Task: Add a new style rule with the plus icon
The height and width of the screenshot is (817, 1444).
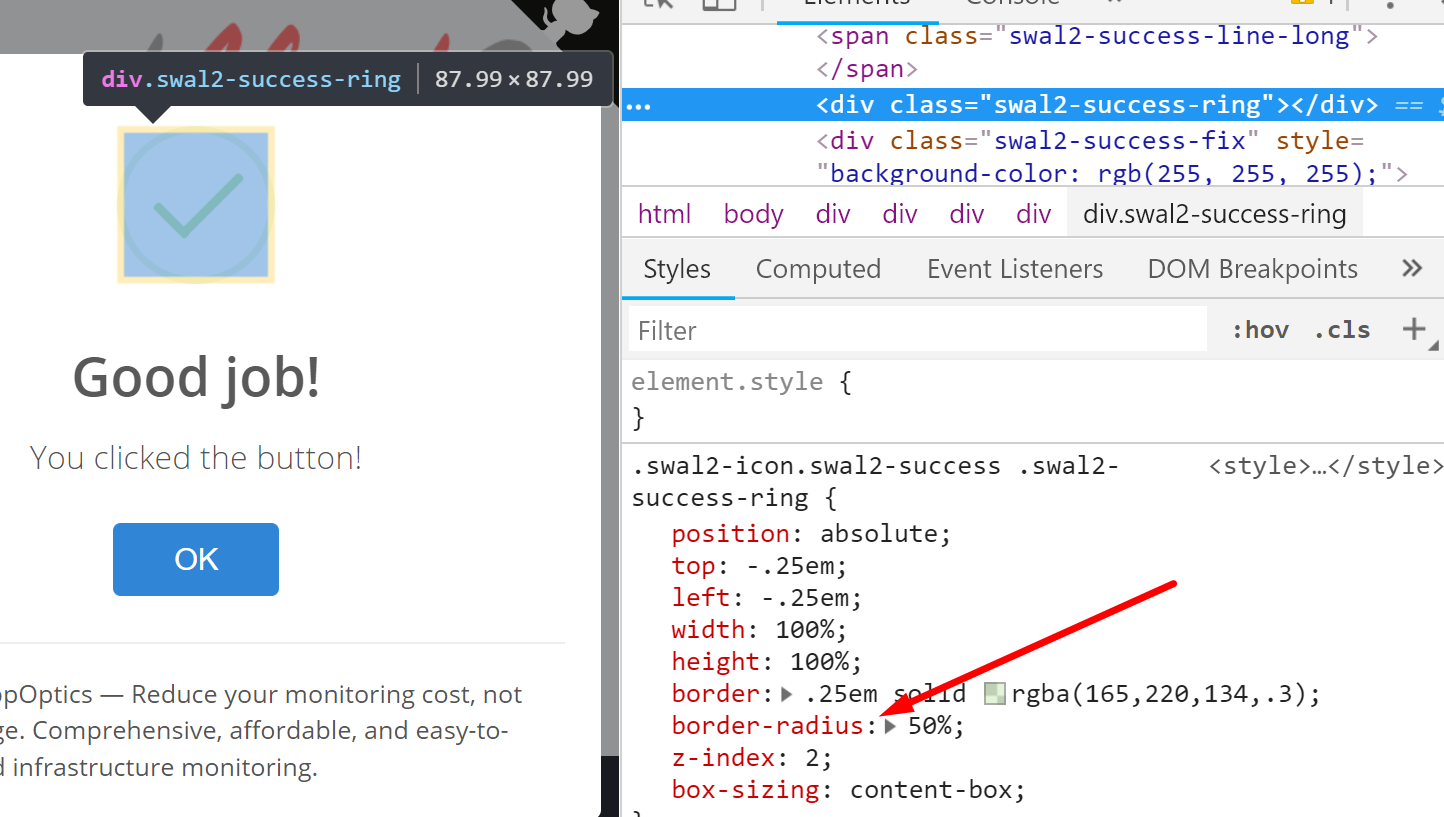Action: point(1415,328)
